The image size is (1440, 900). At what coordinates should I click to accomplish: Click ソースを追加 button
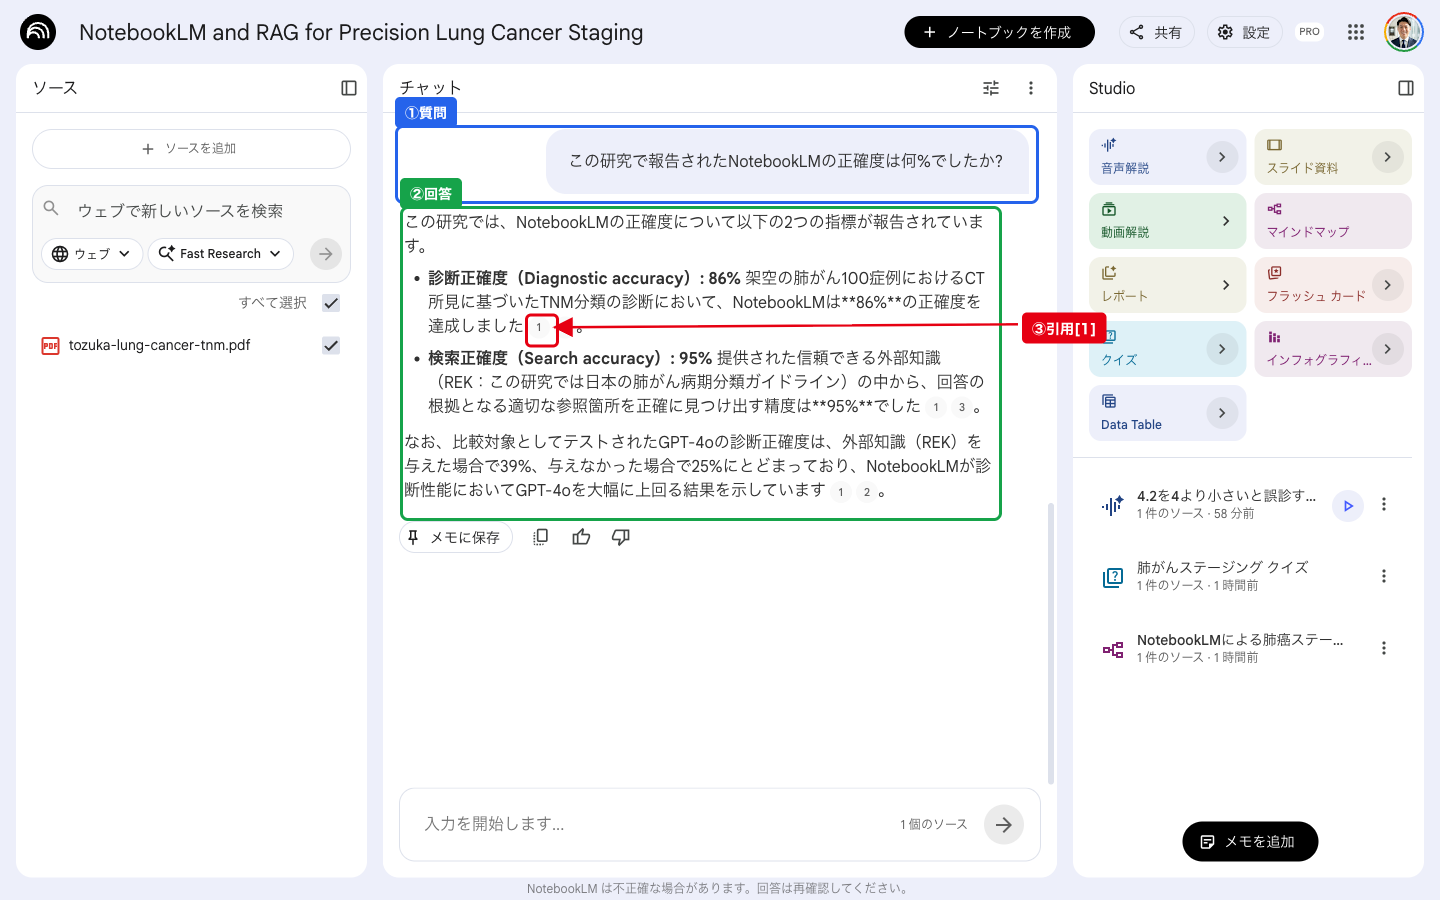[191, 149]
